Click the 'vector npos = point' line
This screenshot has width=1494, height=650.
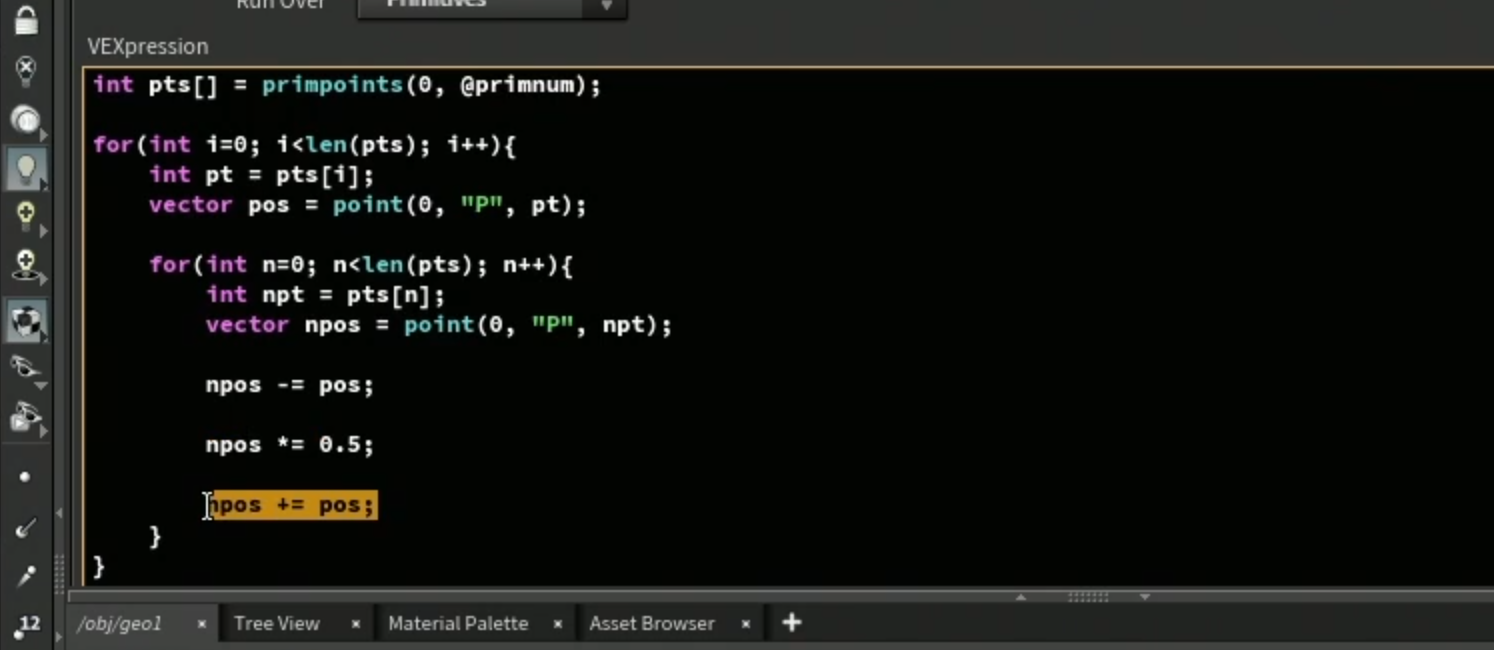click(x=439, y=325)
